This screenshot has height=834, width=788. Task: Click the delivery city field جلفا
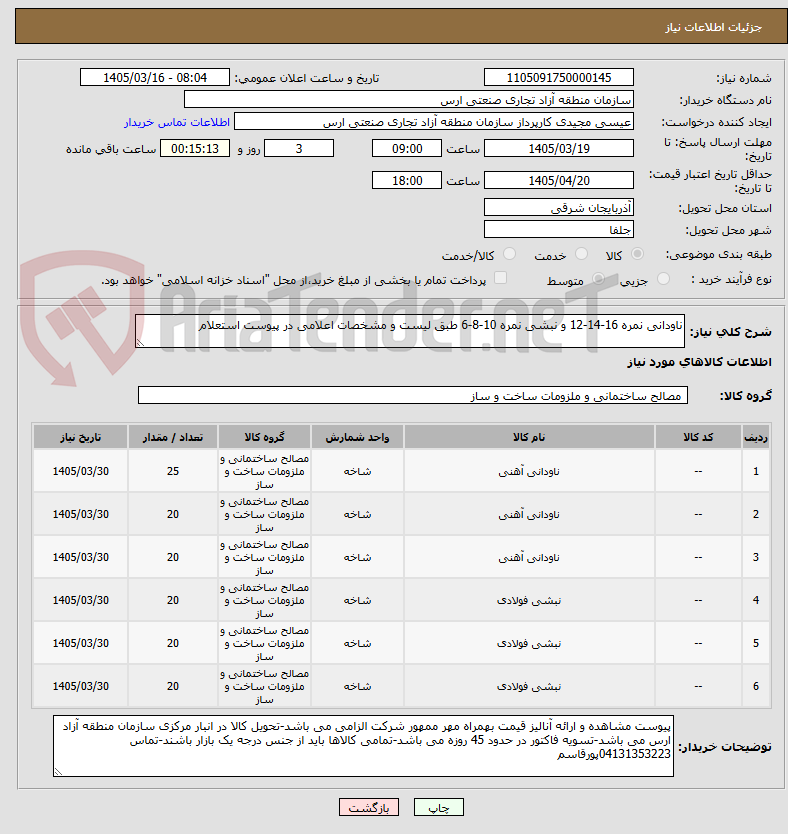559,229
